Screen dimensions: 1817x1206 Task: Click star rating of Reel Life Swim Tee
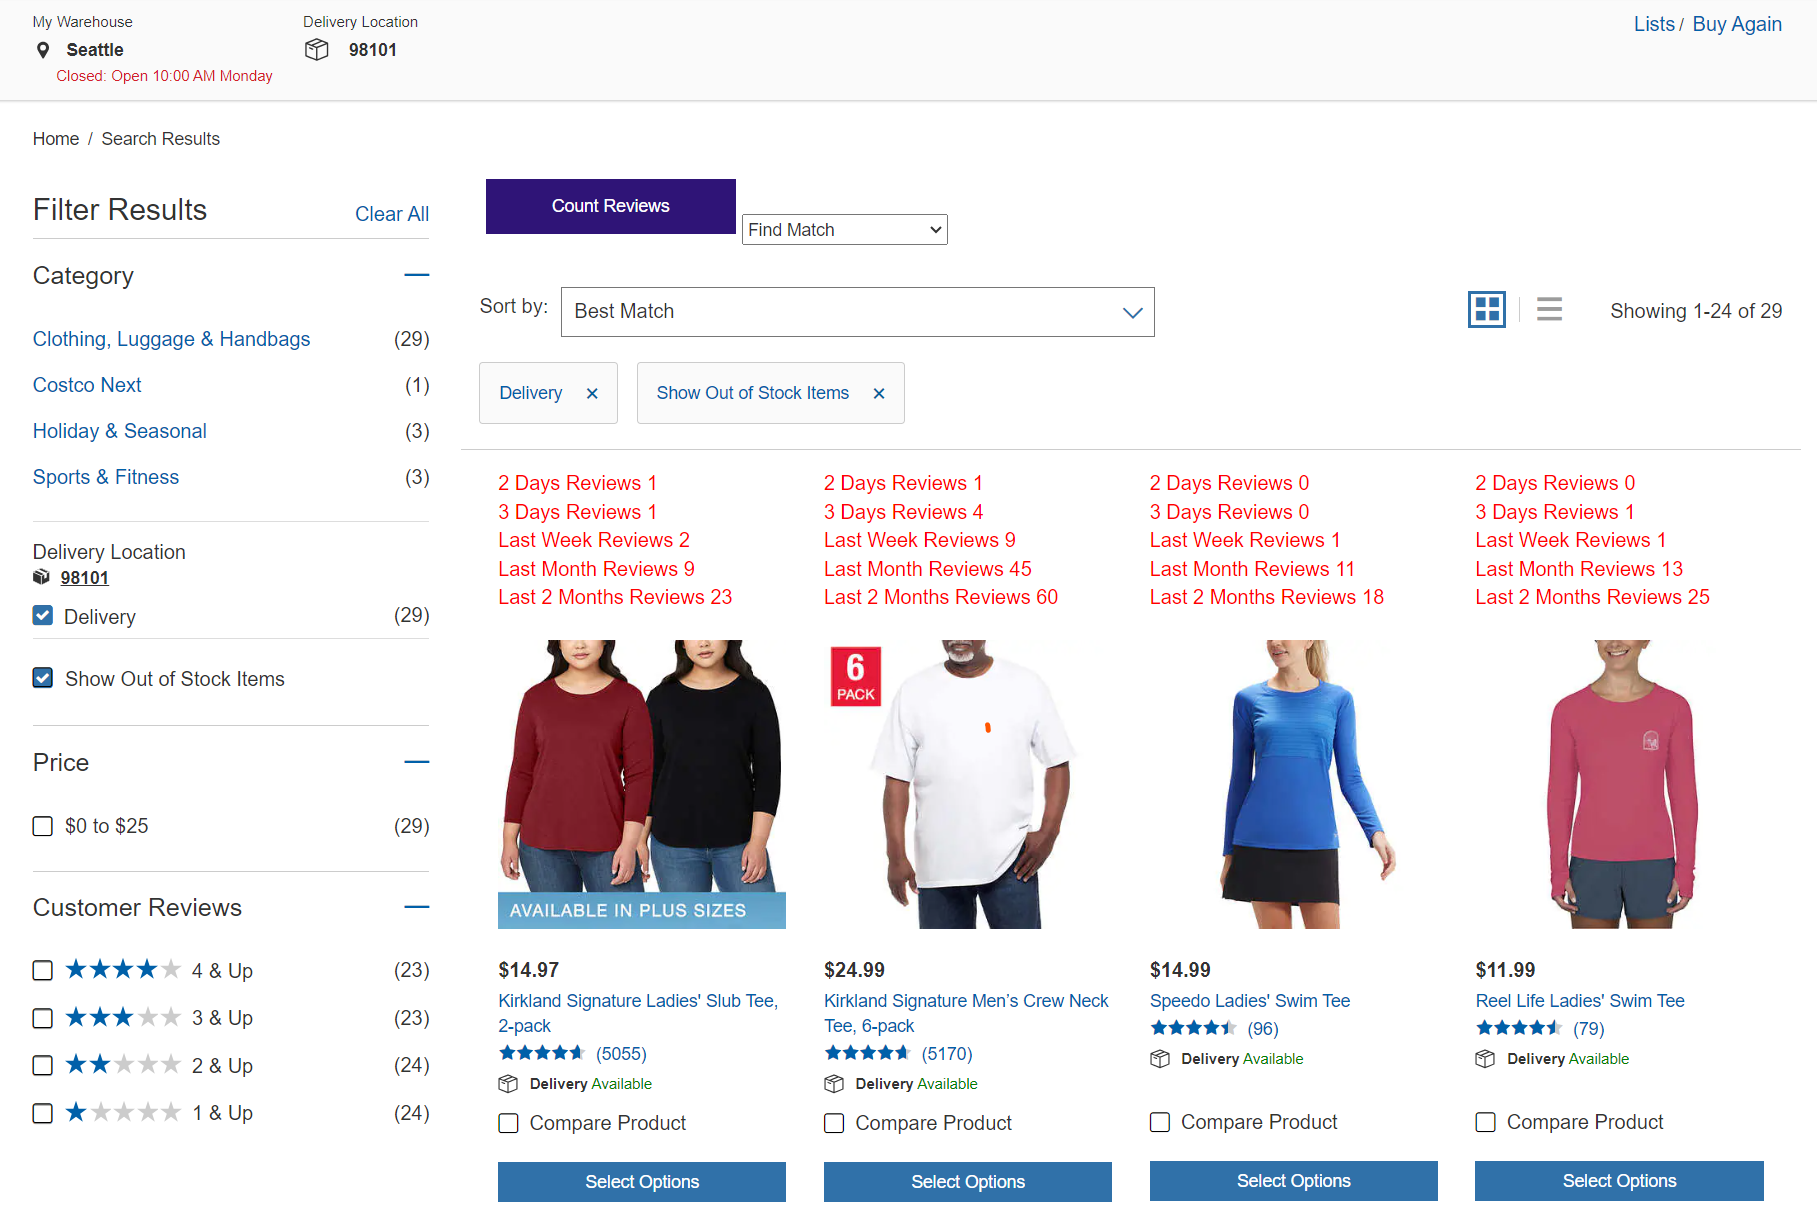[1518, 1028]
